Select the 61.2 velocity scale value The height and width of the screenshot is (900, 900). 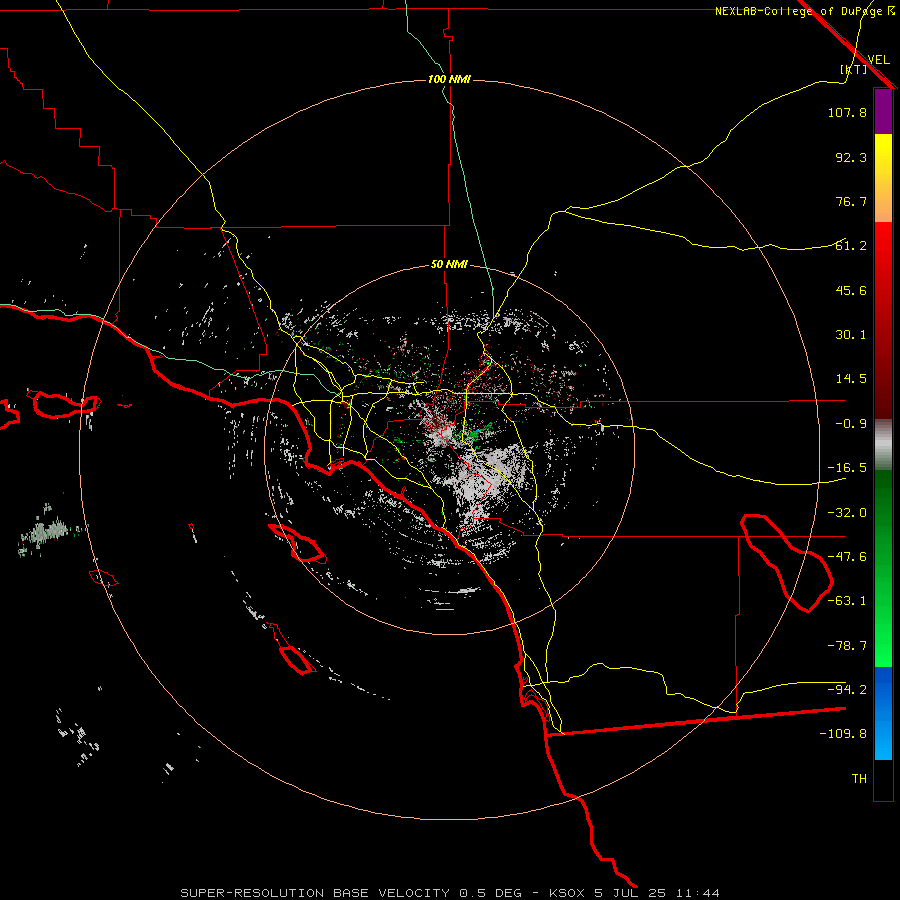coord(851,246)
